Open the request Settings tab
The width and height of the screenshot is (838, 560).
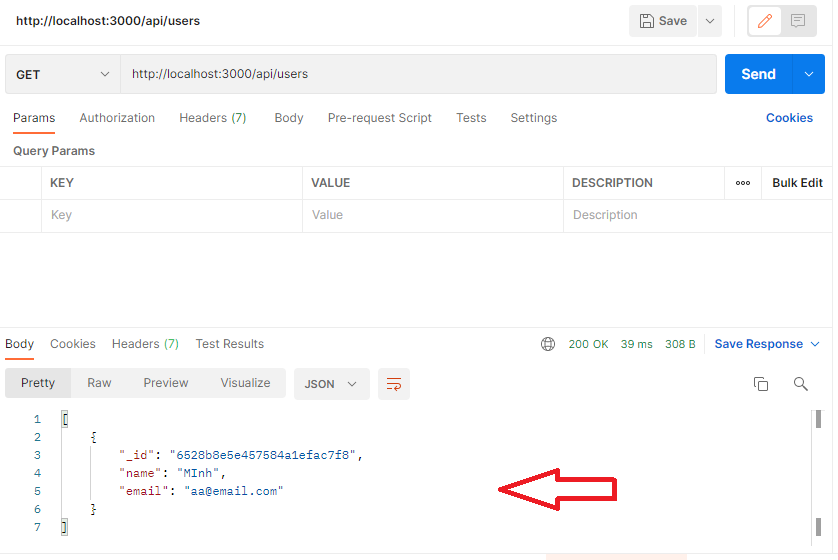(534, 118)
